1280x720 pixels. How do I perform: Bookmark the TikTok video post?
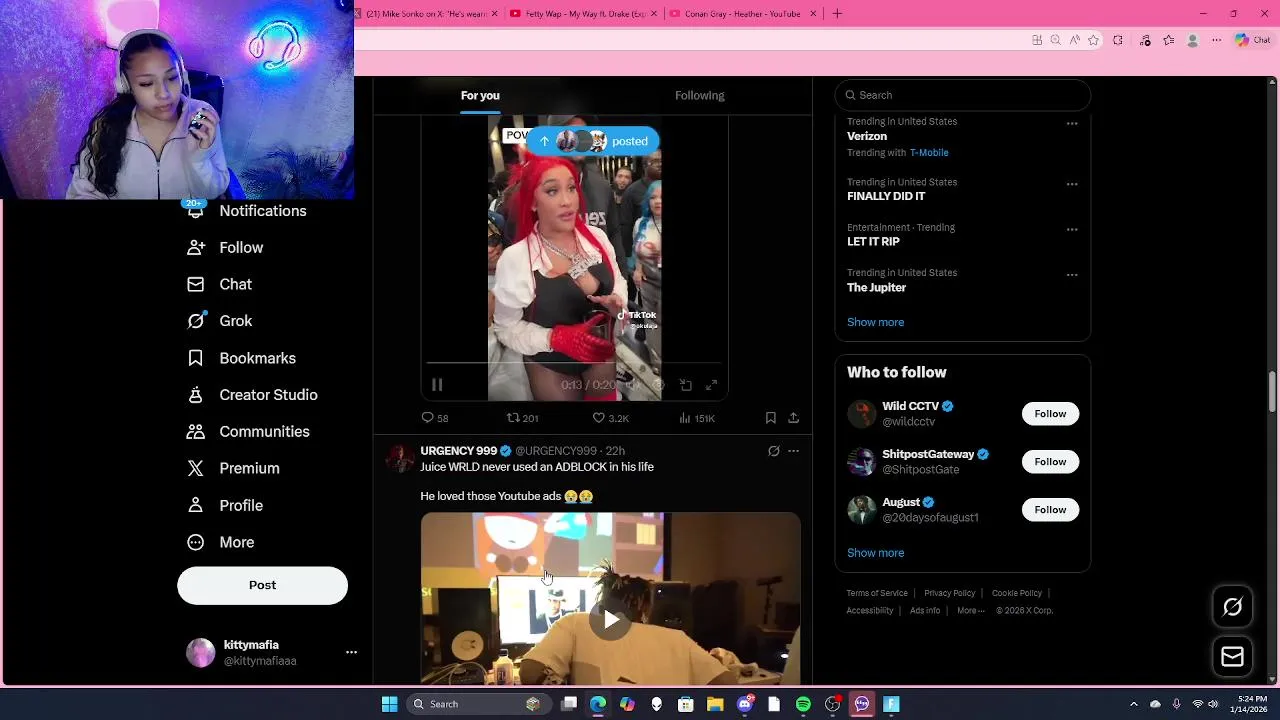point(770,418)
